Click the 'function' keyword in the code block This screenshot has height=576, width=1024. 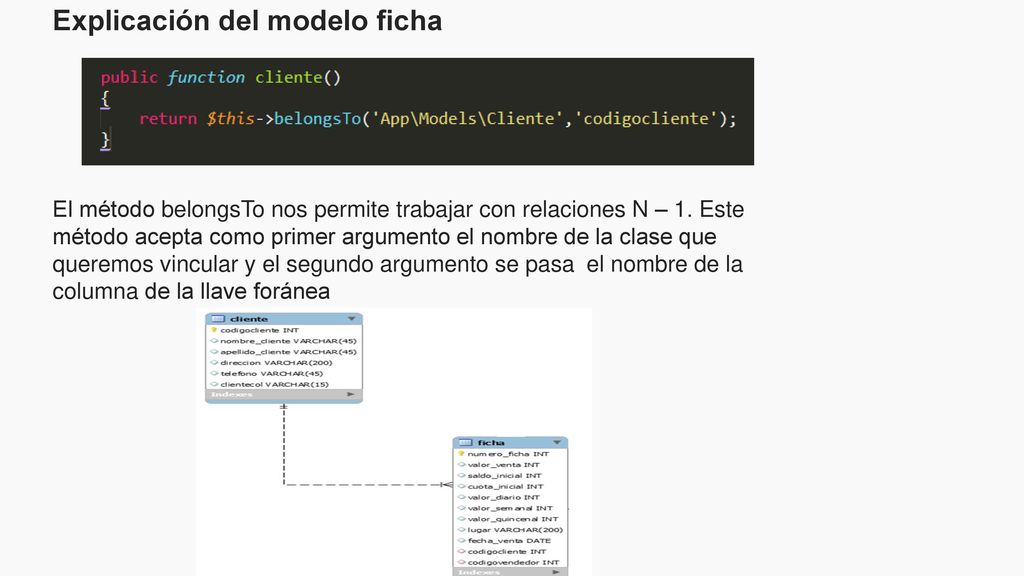tap(206, 77)
